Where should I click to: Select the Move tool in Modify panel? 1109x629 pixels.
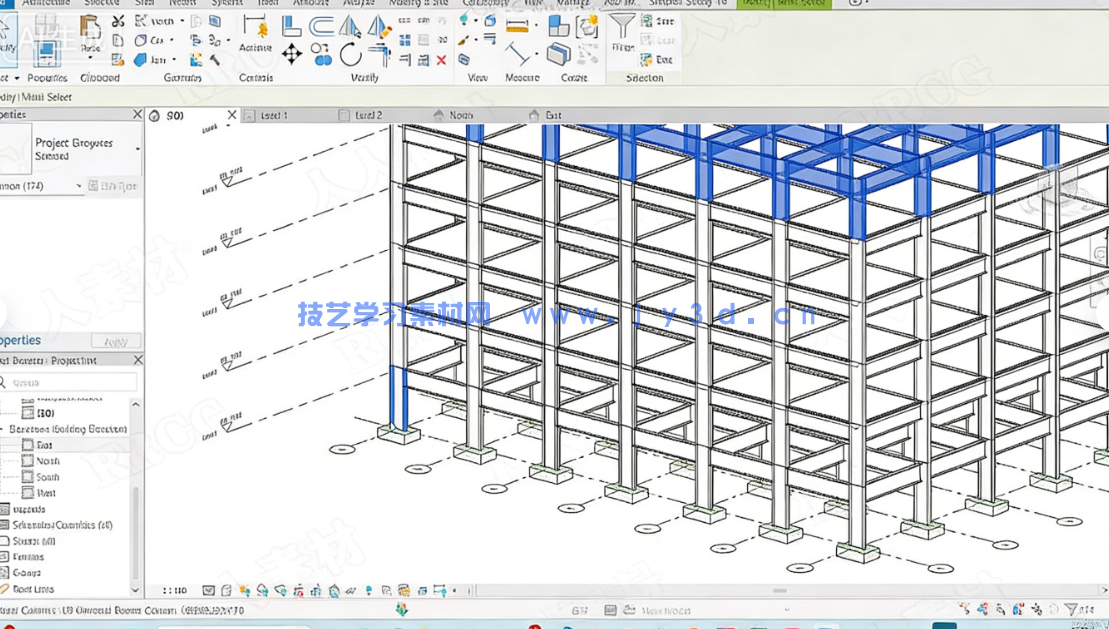coord(292,54)
